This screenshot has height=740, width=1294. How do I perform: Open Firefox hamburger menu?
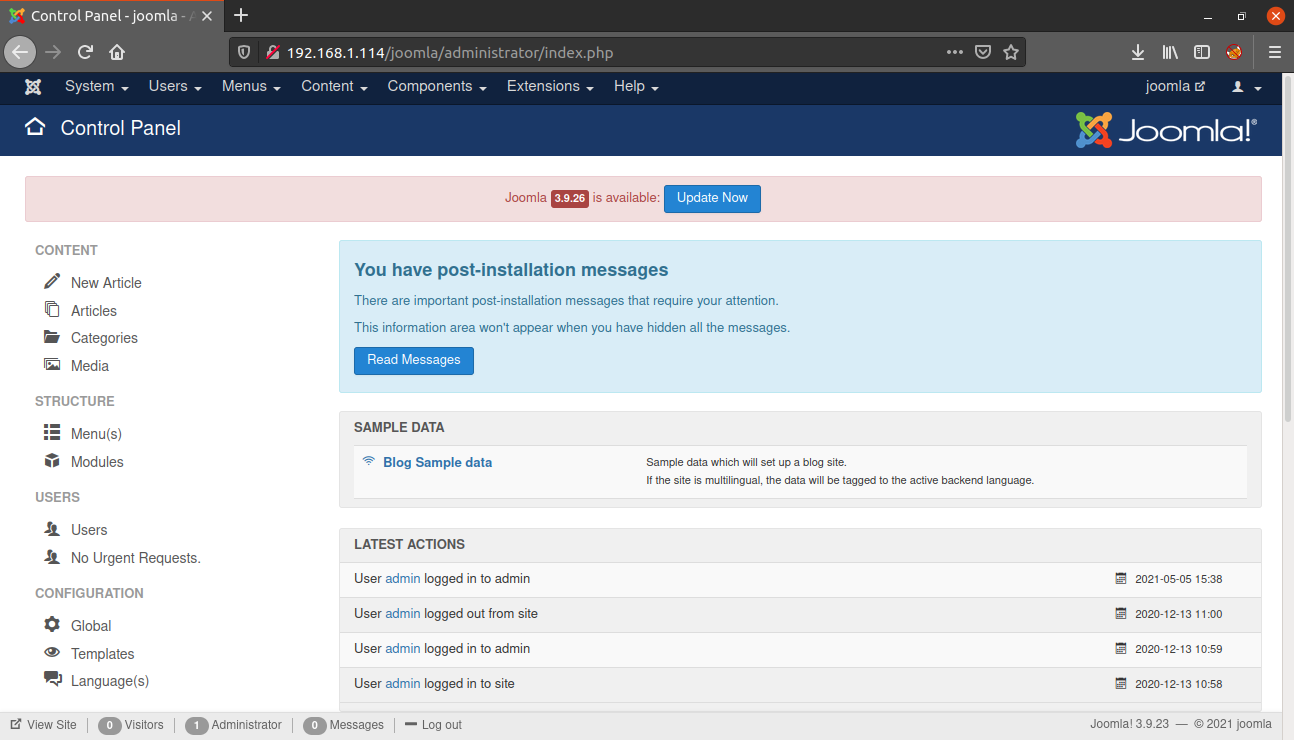tap(1275, 52)
